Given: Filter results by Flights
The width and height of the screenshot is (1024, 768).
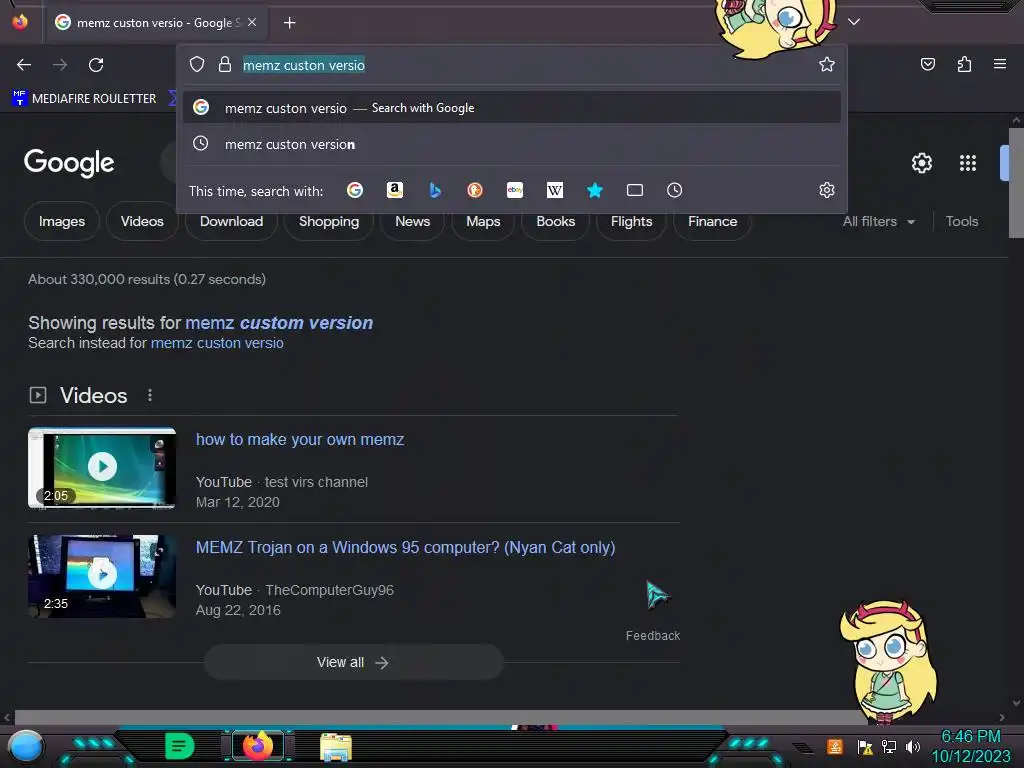Looking at the screenshot, I should [x=632, y=221].
